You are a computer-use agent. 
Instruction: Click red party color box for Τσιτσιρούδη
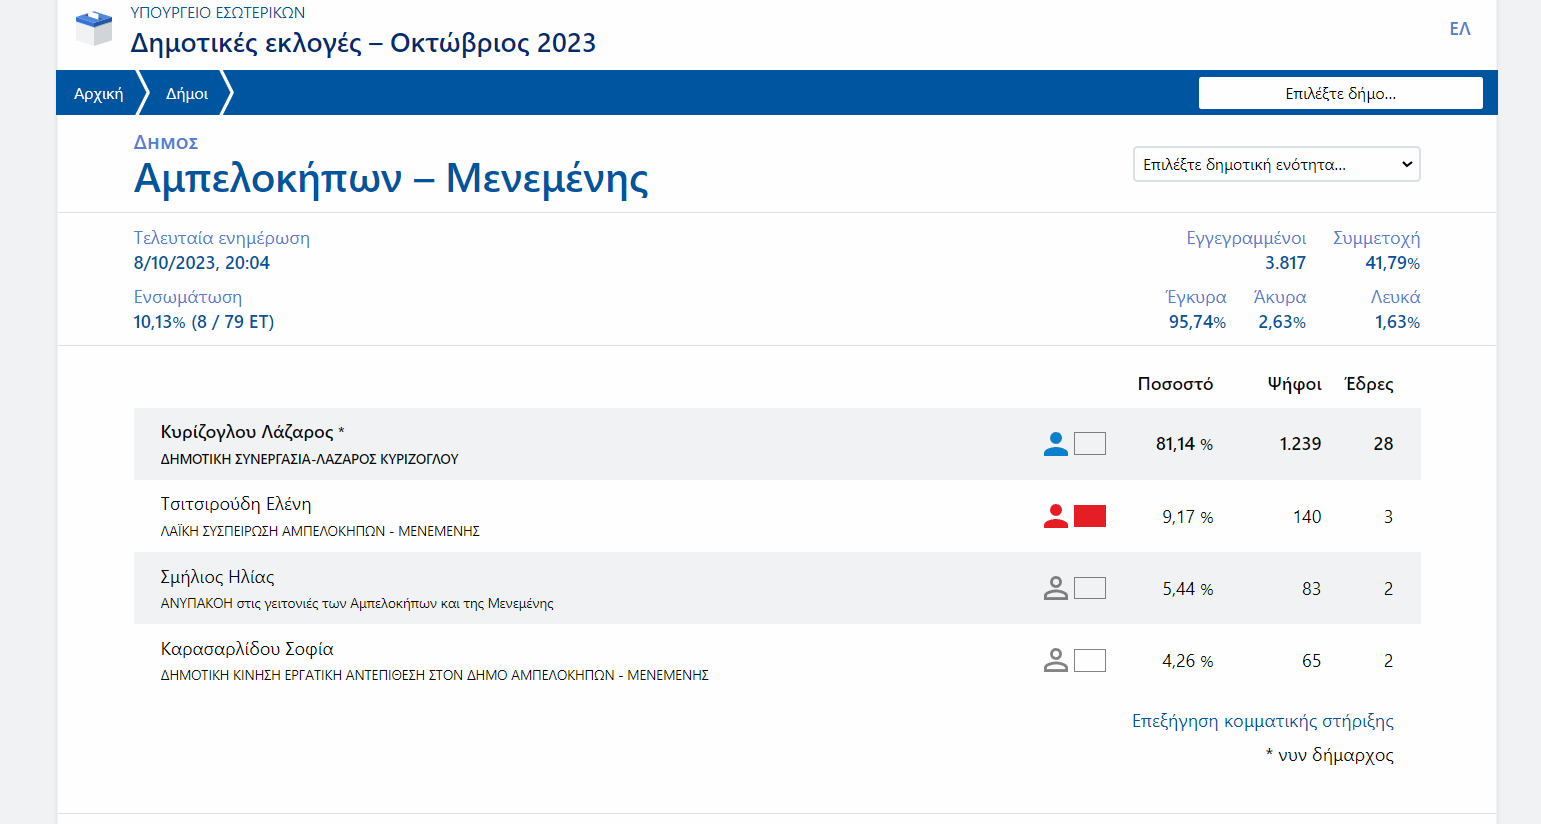coord(1089,516)
